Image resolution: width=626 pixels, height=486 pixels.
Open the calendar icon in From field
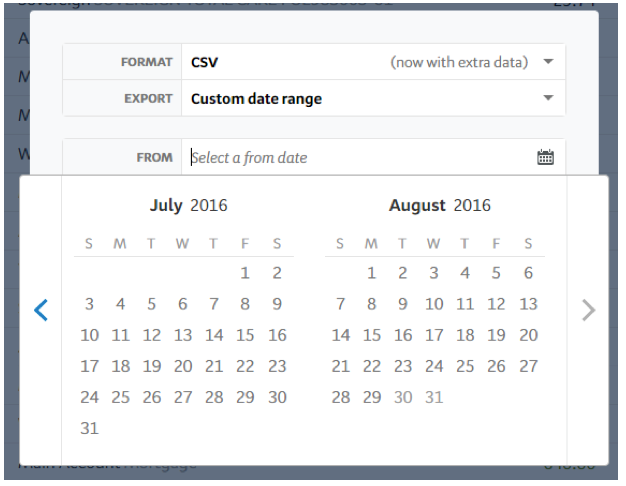pos(545,157)
